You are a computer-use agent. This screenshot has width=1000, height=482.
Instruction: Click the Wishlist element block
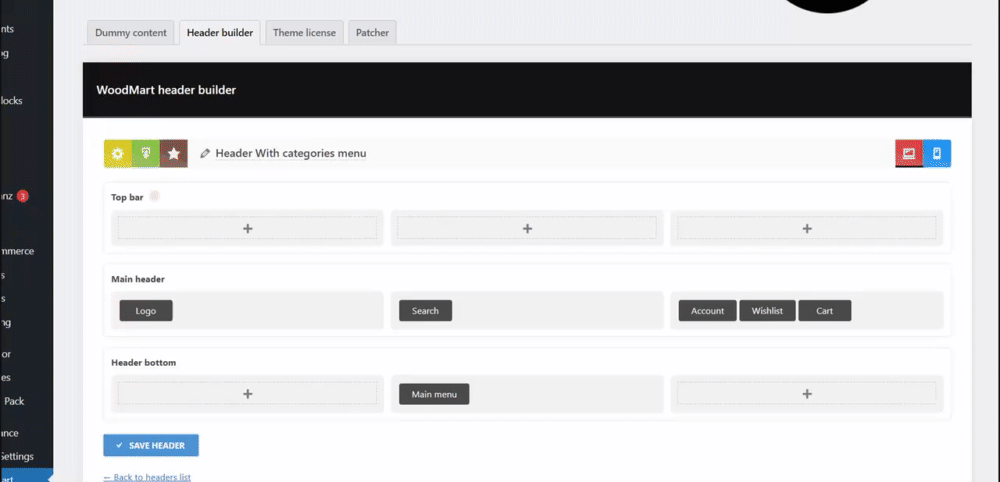coord(767,310)
